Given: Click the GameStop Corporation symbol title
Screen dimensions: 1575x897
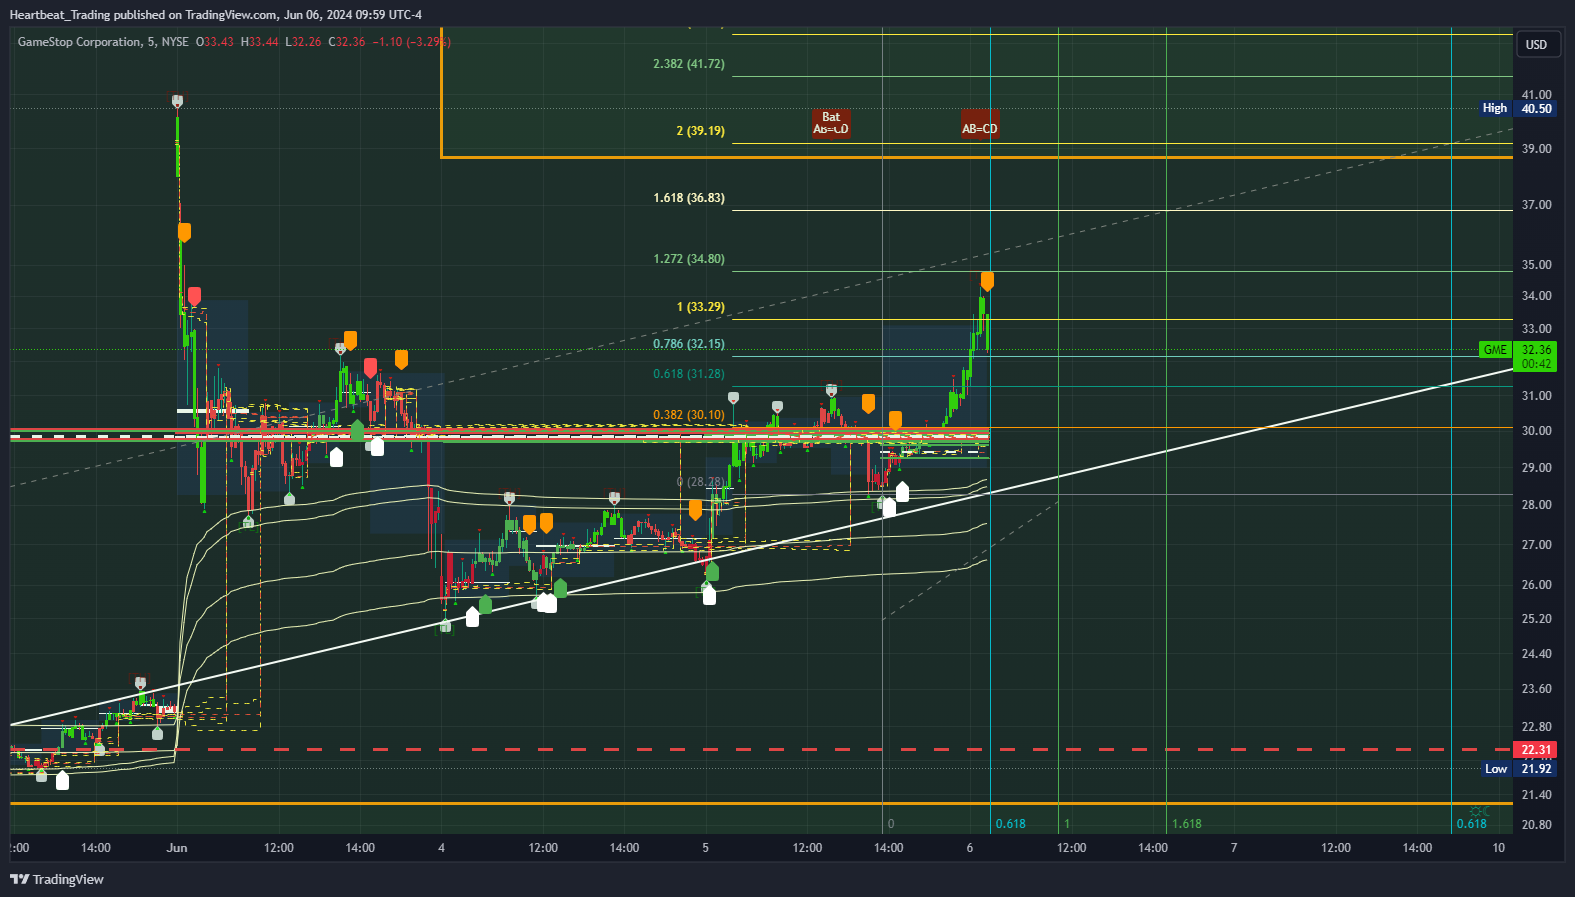Looking at the screenshot, I should [x=79, y=42].
